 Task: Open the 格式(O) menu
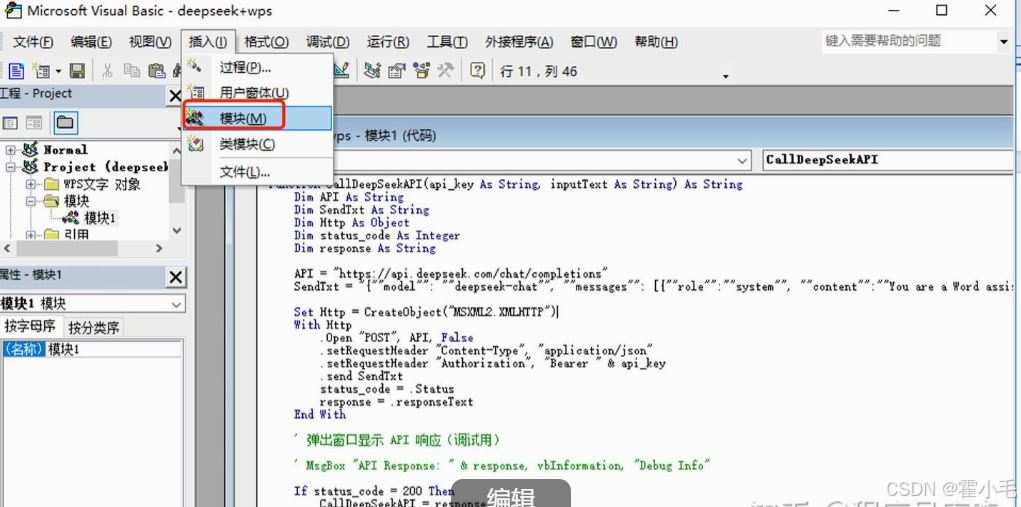pos(266,42)
